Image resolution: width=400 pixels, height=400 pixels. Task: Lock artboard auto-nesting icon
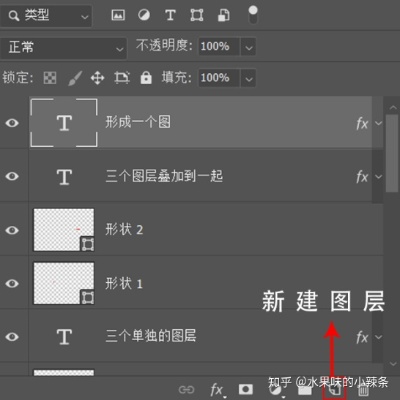[x=122, y=78]
